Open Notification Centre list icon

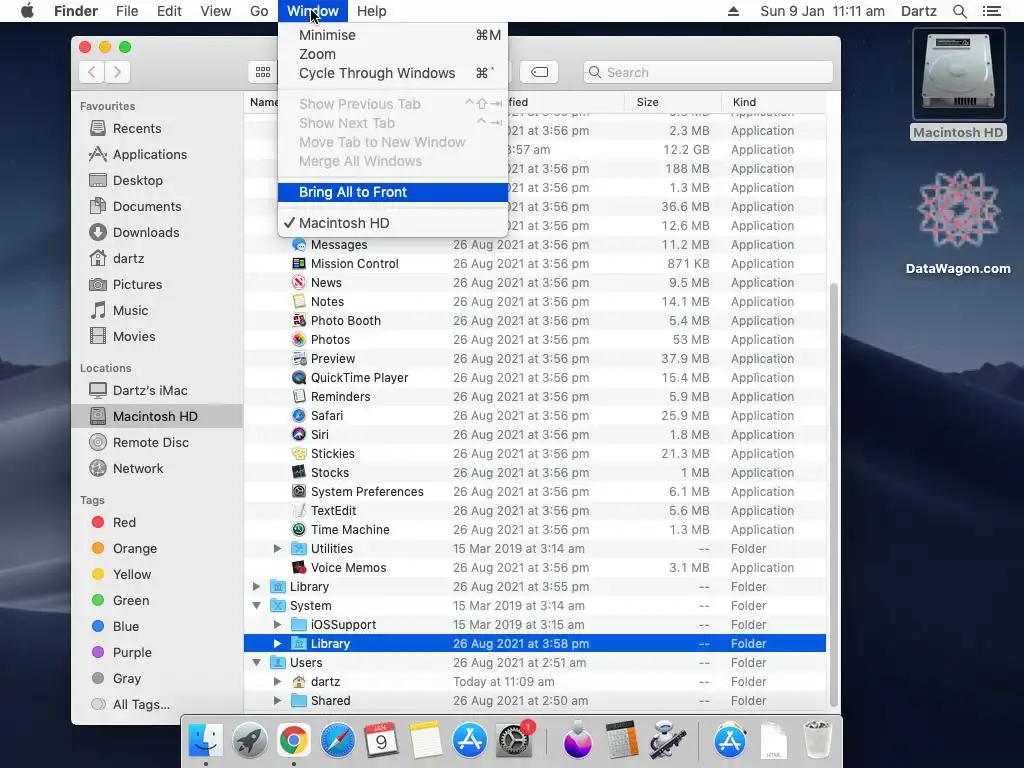(x=991, y=11)
